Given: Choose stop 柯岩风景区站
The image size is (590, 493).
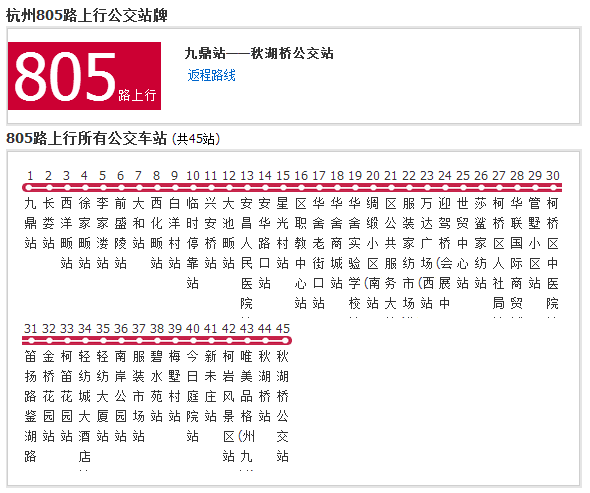Looking at the screenshot, I should tap(229, 406).
